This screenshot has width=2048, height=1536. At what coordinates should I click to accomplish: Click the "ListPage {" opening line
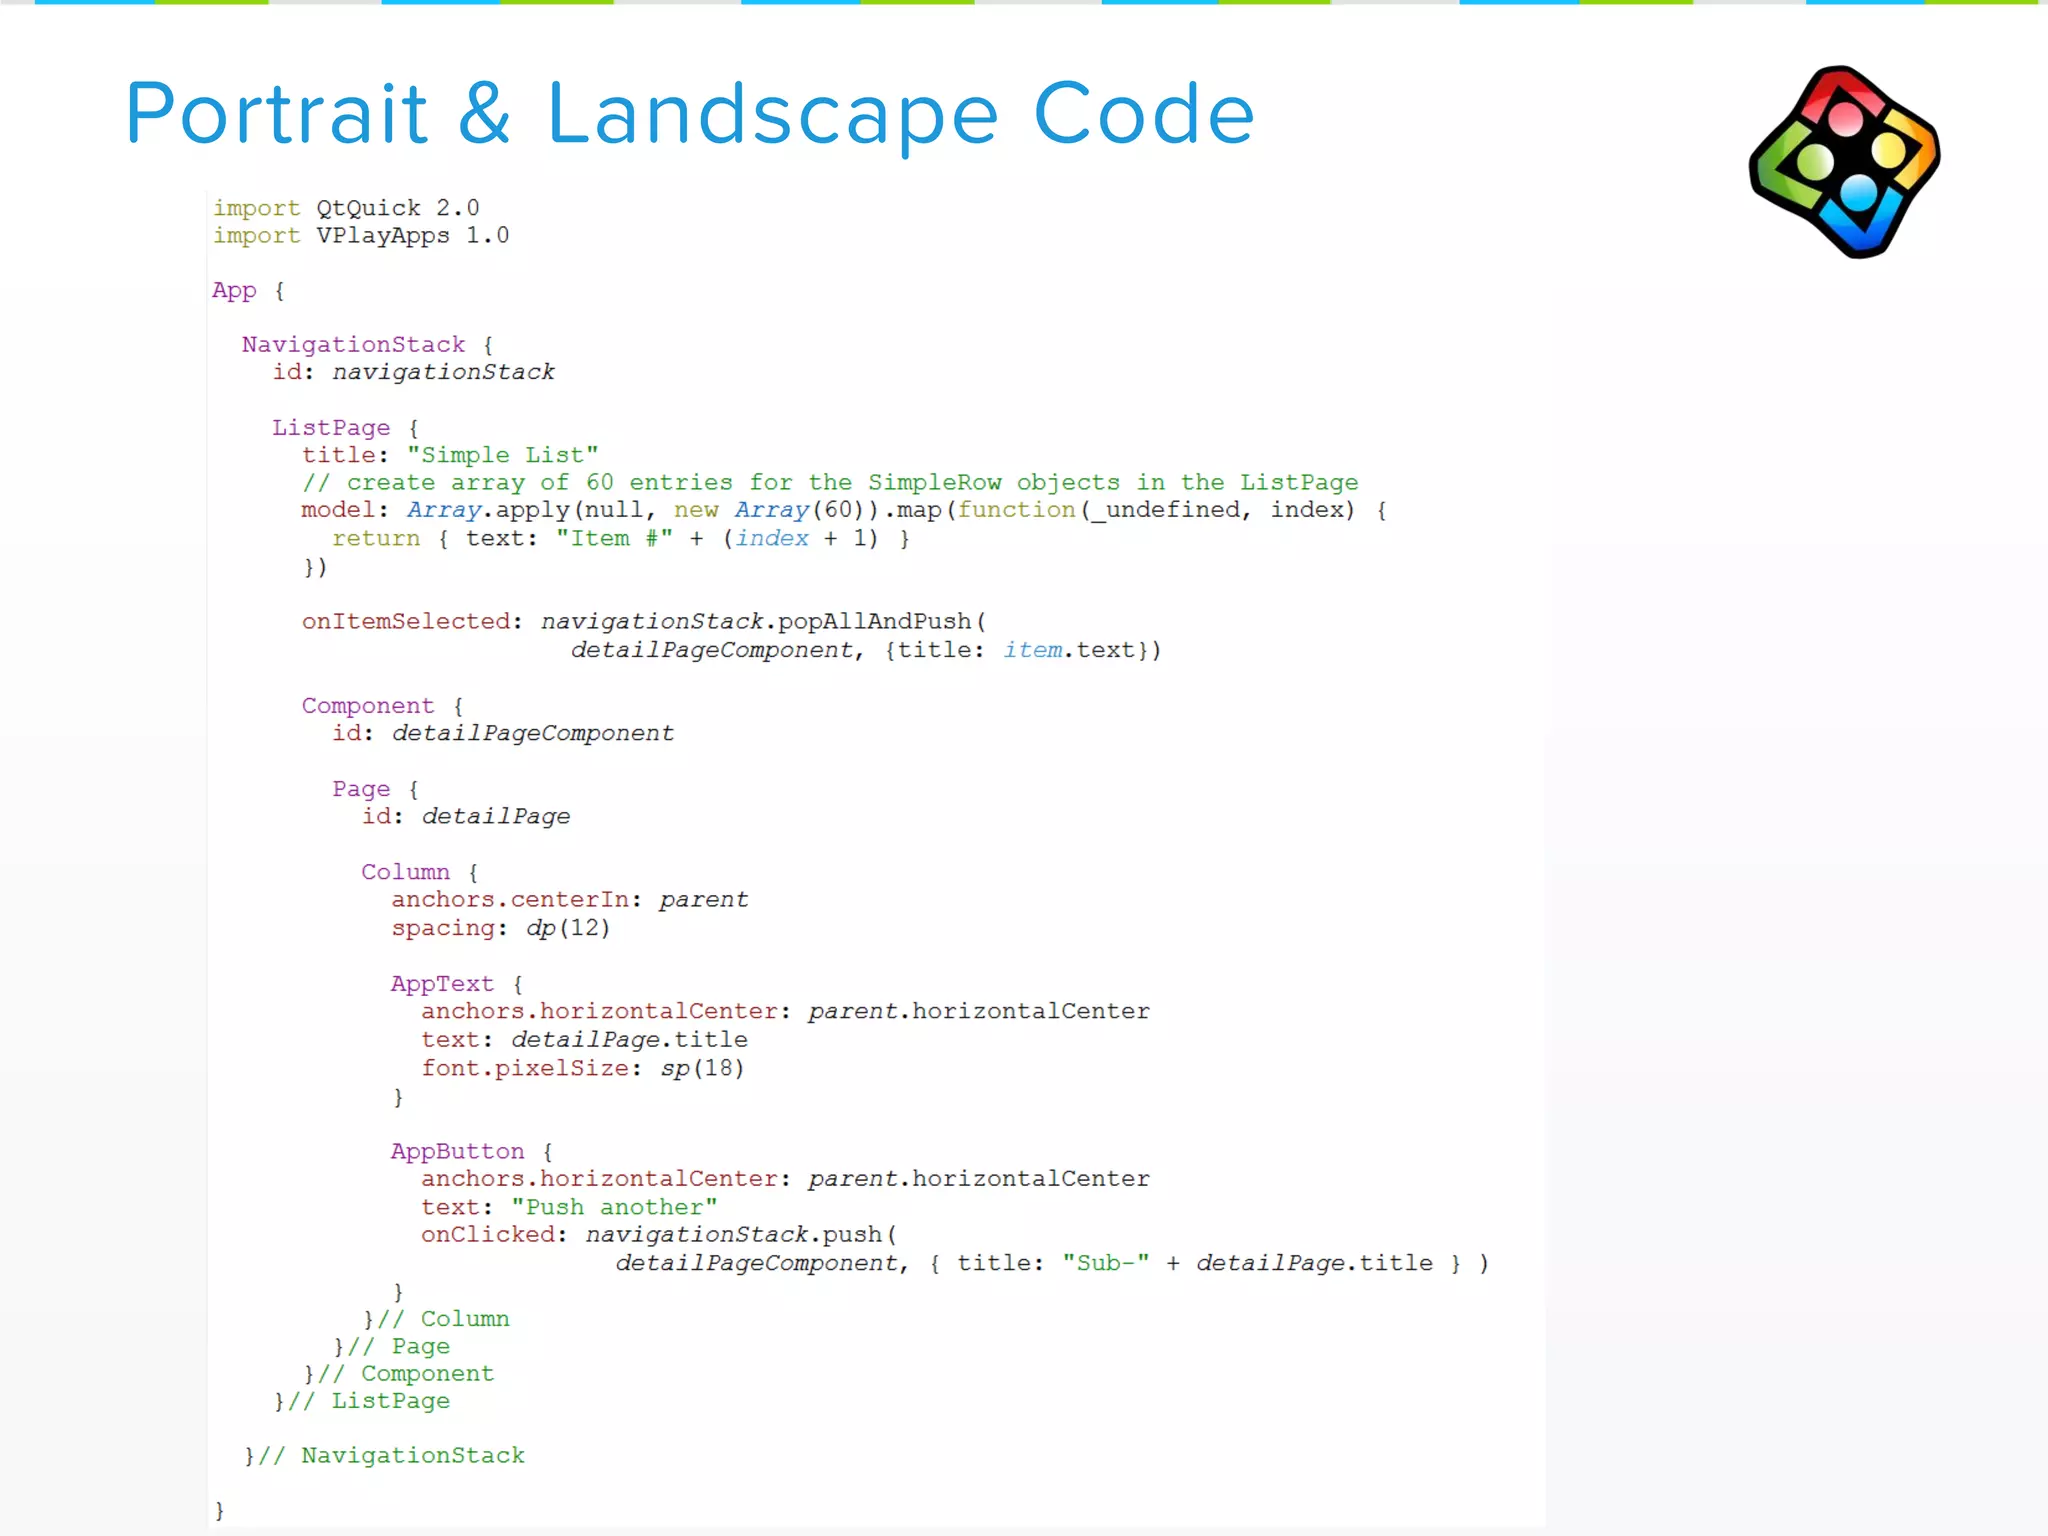pyautogui.click(x=346, y=428)
